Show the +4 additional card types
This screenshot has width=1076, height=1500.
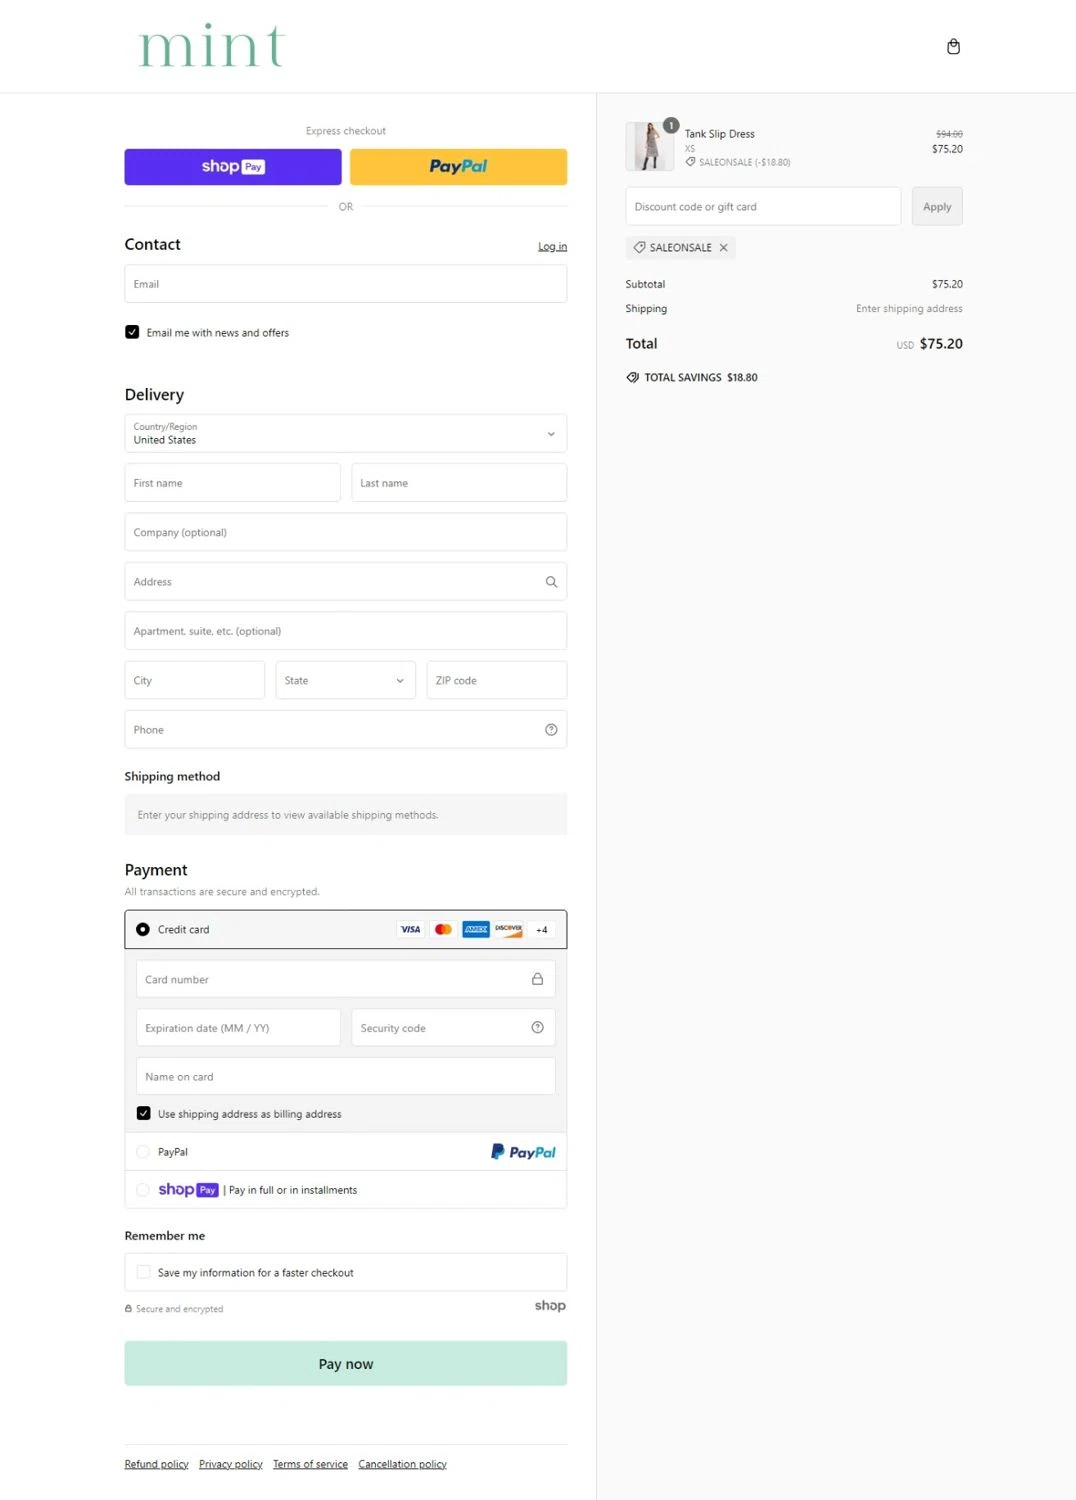click(x=541, y=930)
